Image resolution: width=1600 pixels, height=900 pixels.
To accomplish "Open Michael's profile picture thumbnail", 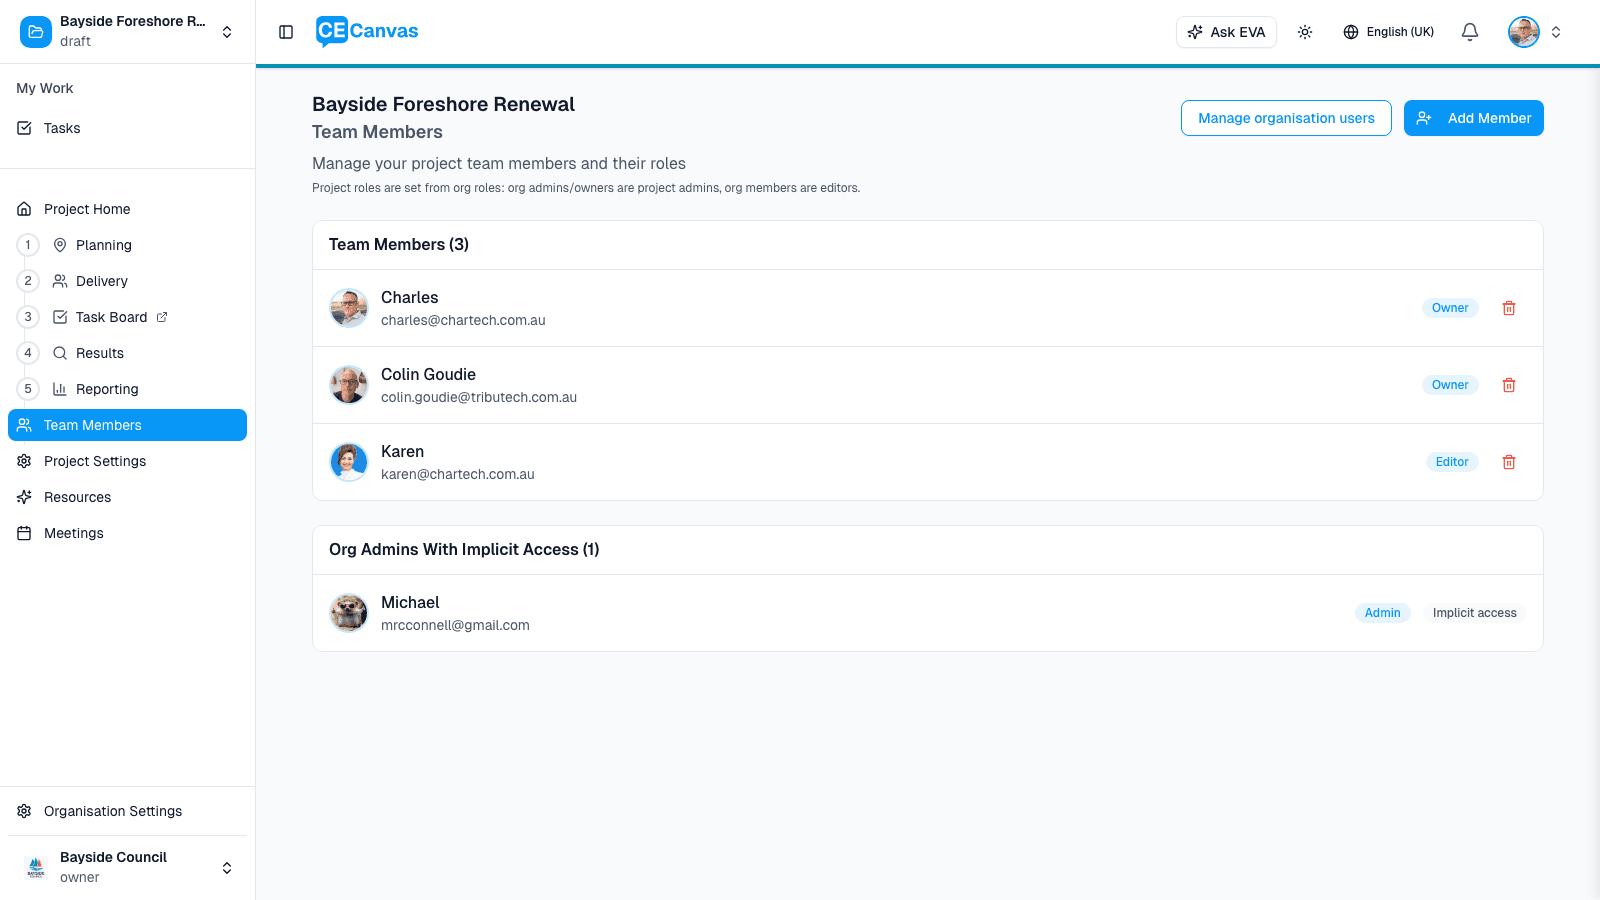I will point(349,612).
